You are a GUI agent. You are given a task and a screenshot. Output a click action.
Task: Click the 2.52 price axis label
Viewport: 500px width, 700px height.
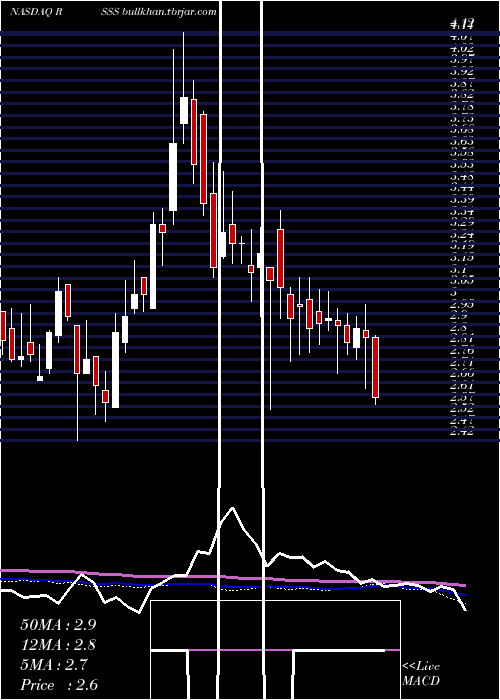pyautogui.click(x=462, y=409)
